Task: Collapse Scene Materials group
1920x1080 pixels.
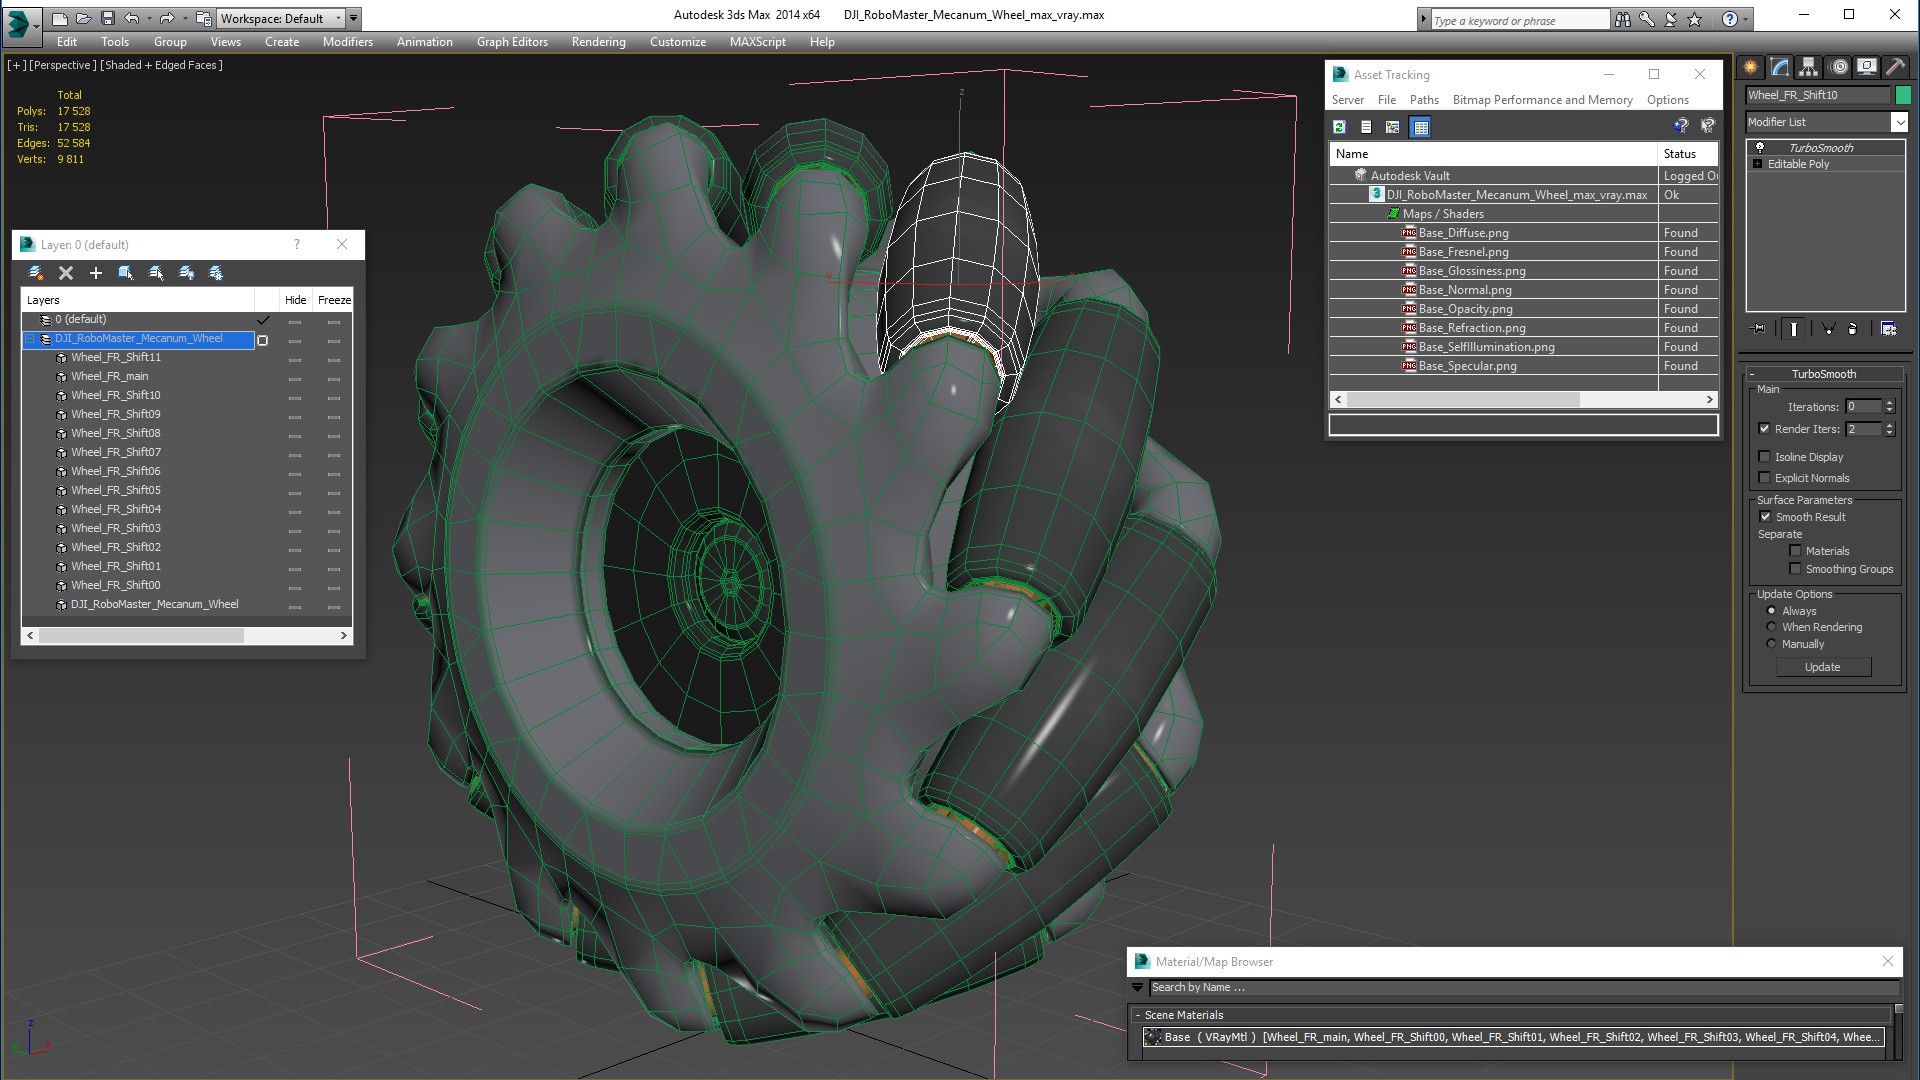Action: 1138,1015
